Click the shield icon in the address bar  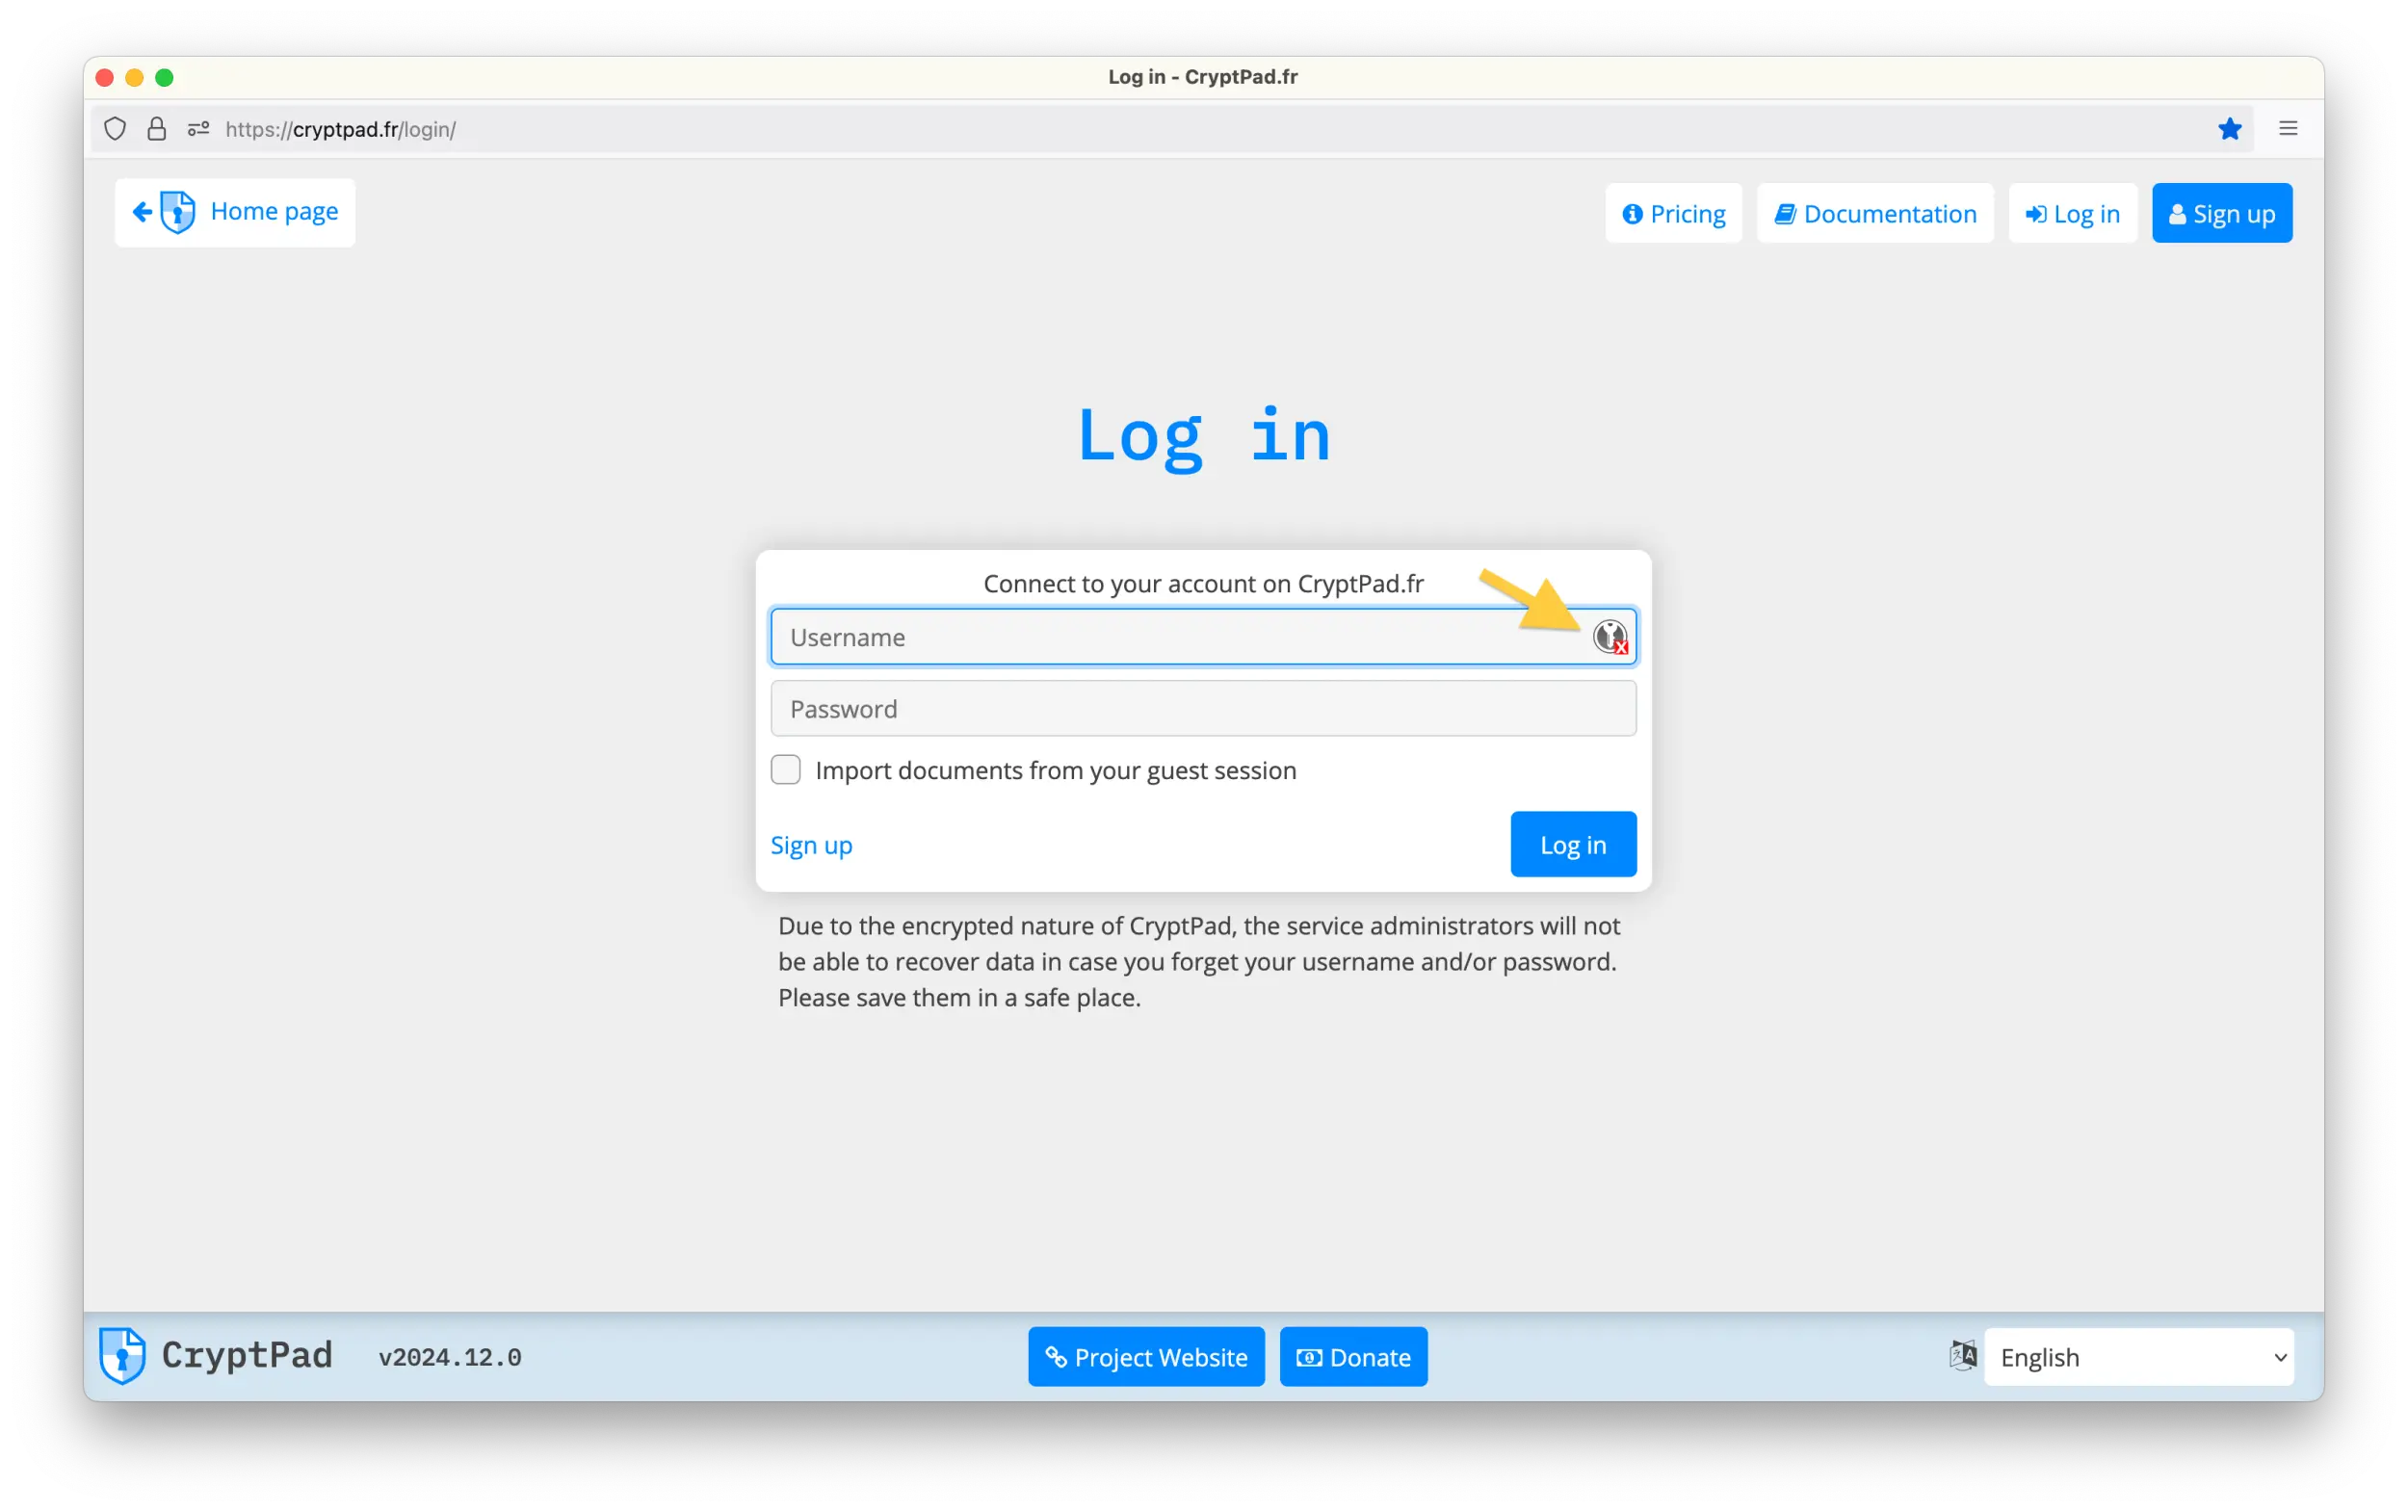[x=114, y=128]
